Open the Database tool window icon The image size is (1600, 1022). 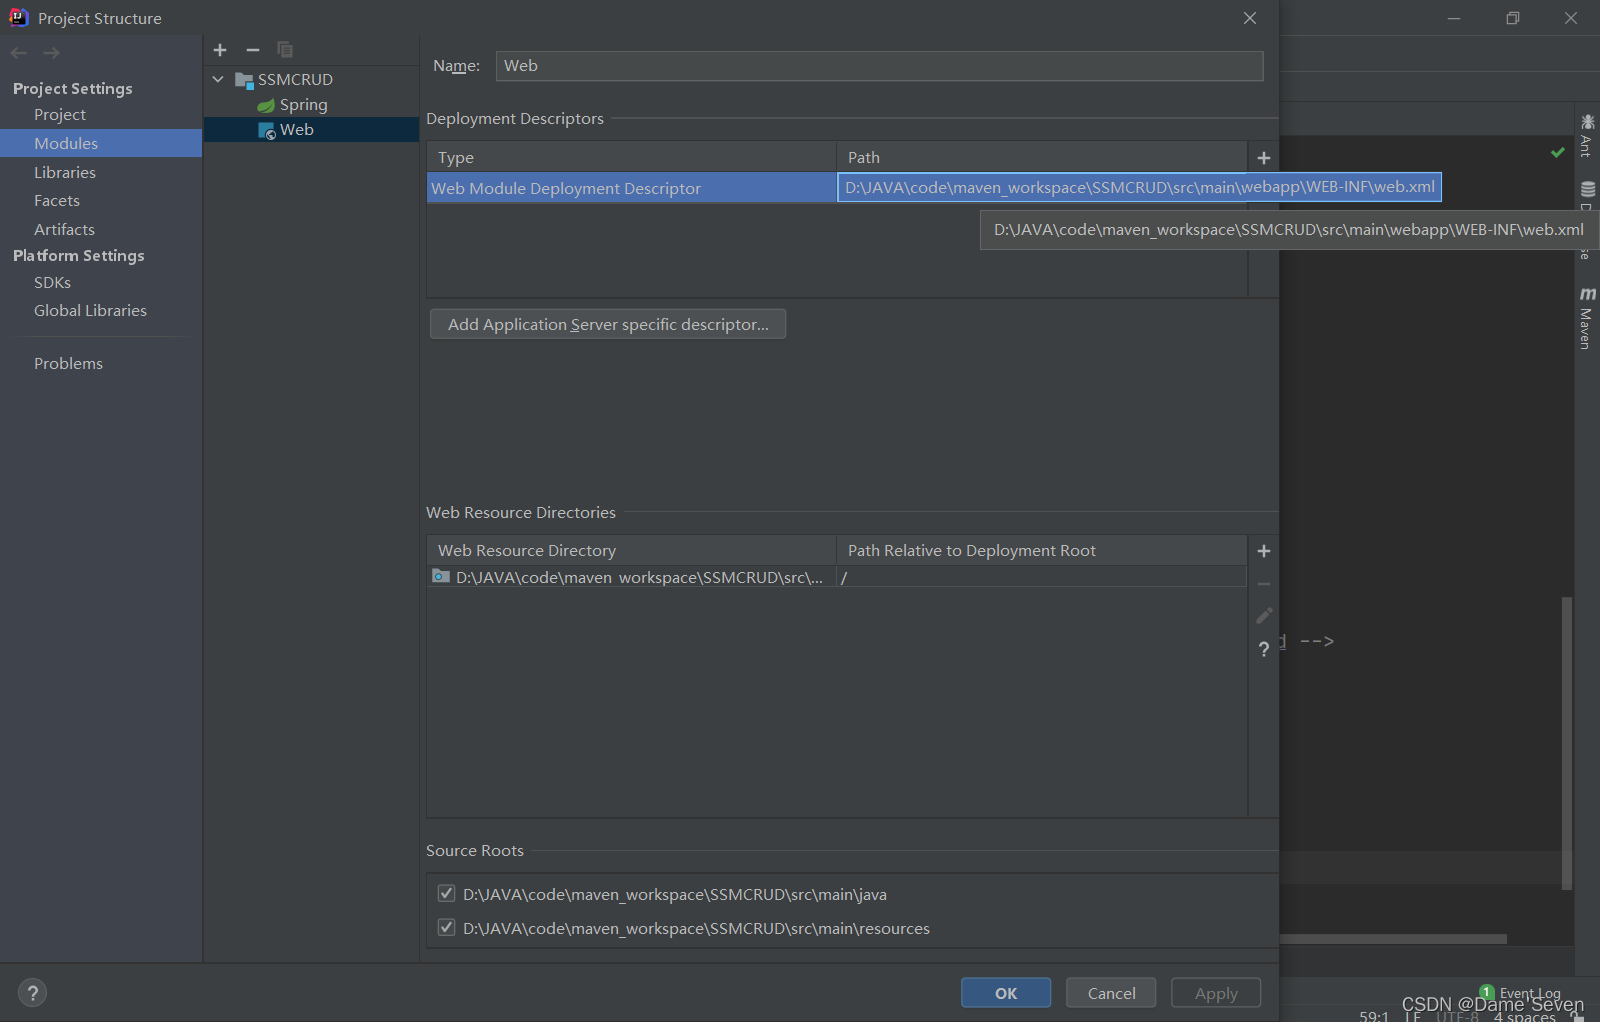tap(1588, 189)
